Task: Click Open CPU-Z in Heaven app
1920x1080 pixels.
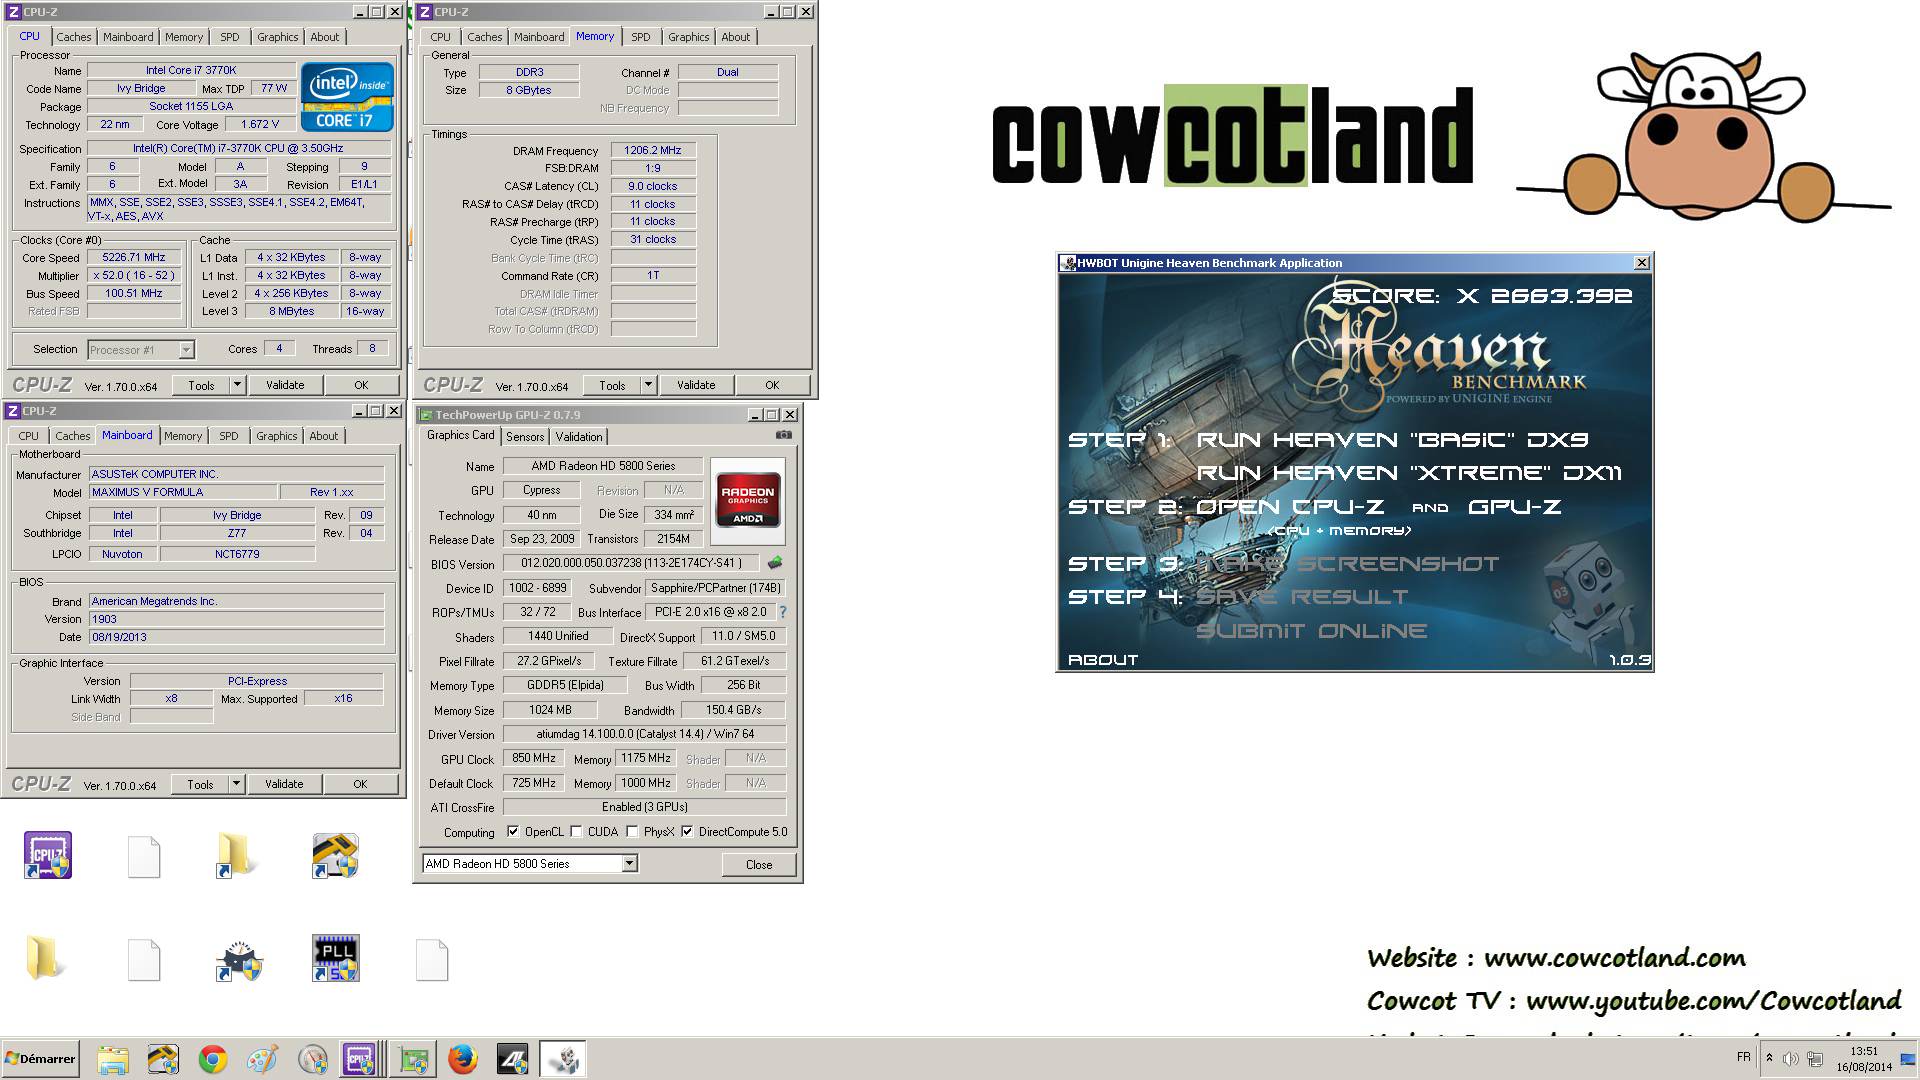Action: [x=1290, y=507]
